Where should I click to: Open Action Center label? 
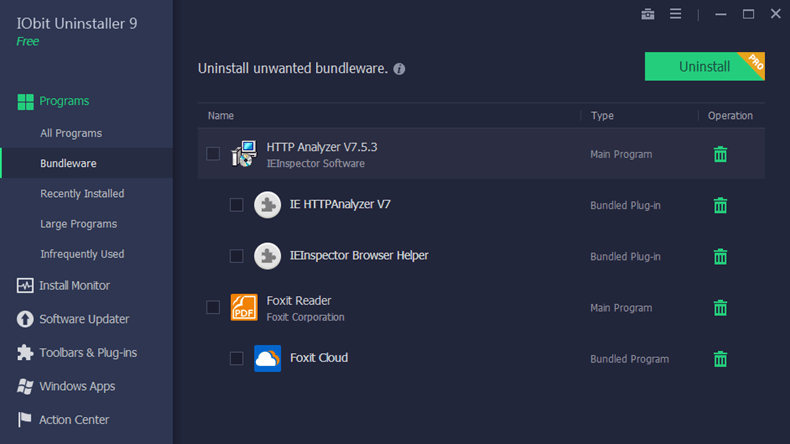coord(74,420)
